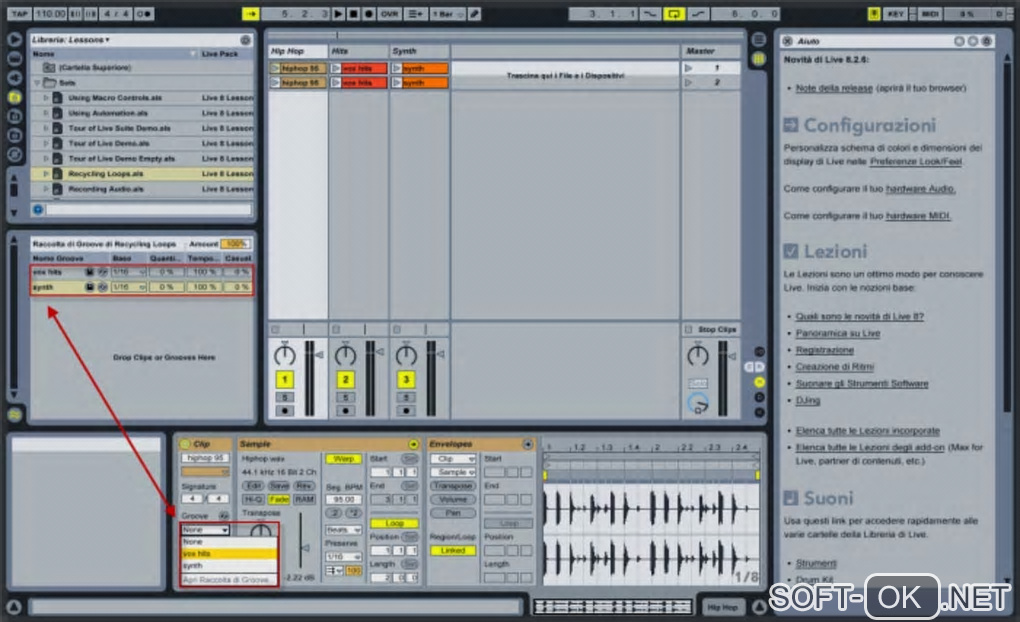Click the browser search field
Image resolution: width=1020 pixels, height=622 pixels.
point(148,210)
